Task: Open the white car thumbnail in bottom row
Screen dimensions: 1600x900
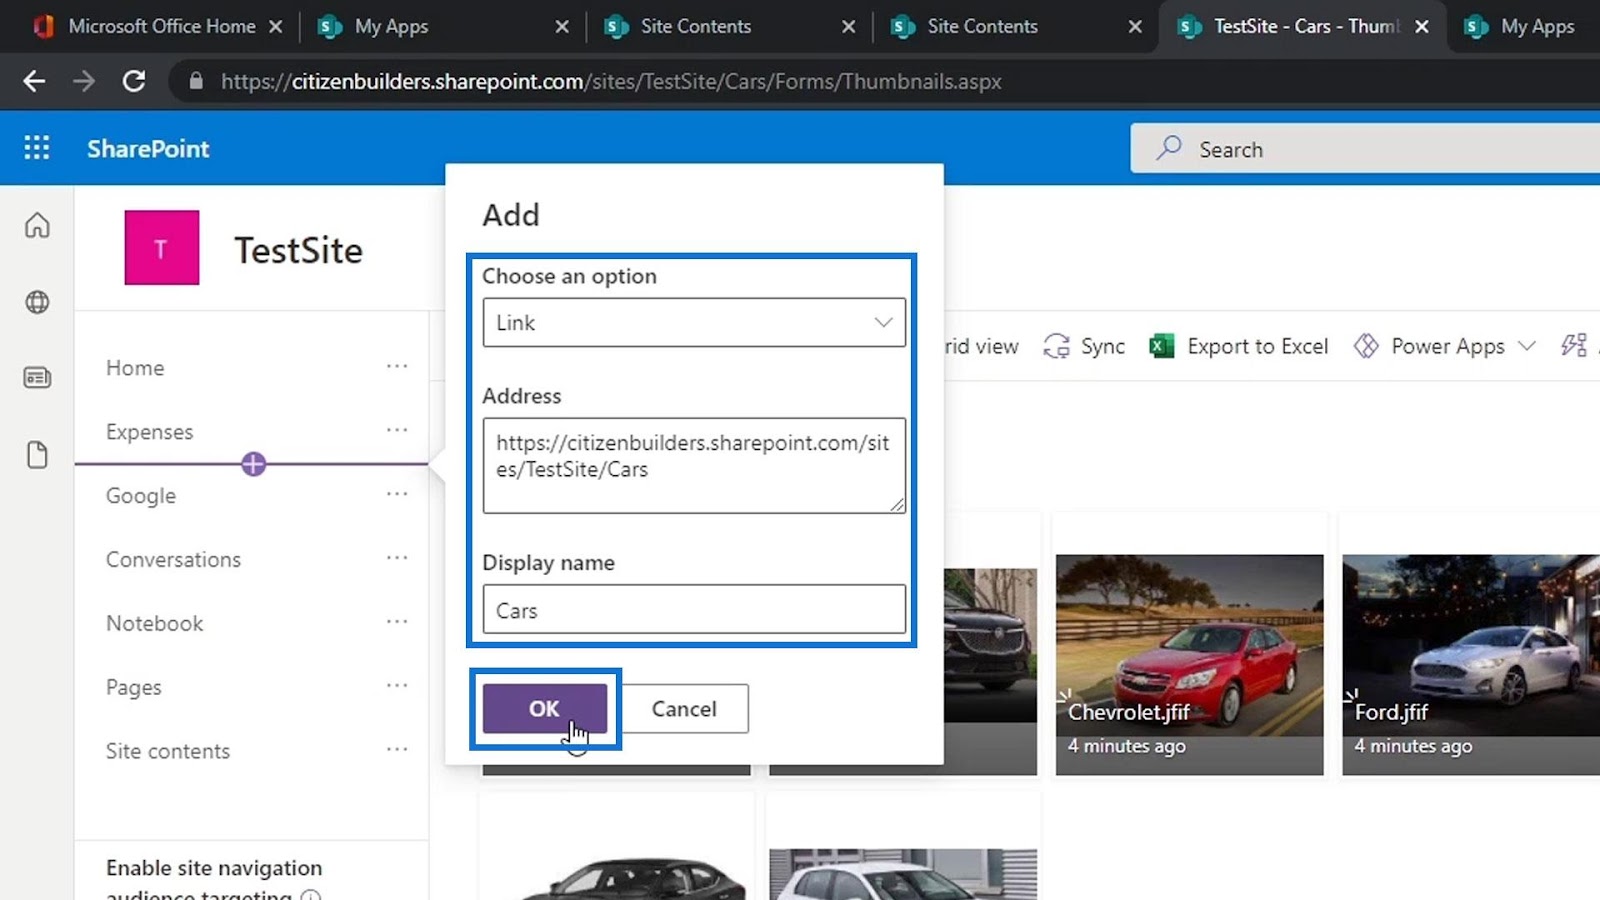Action: coord(903,874)
